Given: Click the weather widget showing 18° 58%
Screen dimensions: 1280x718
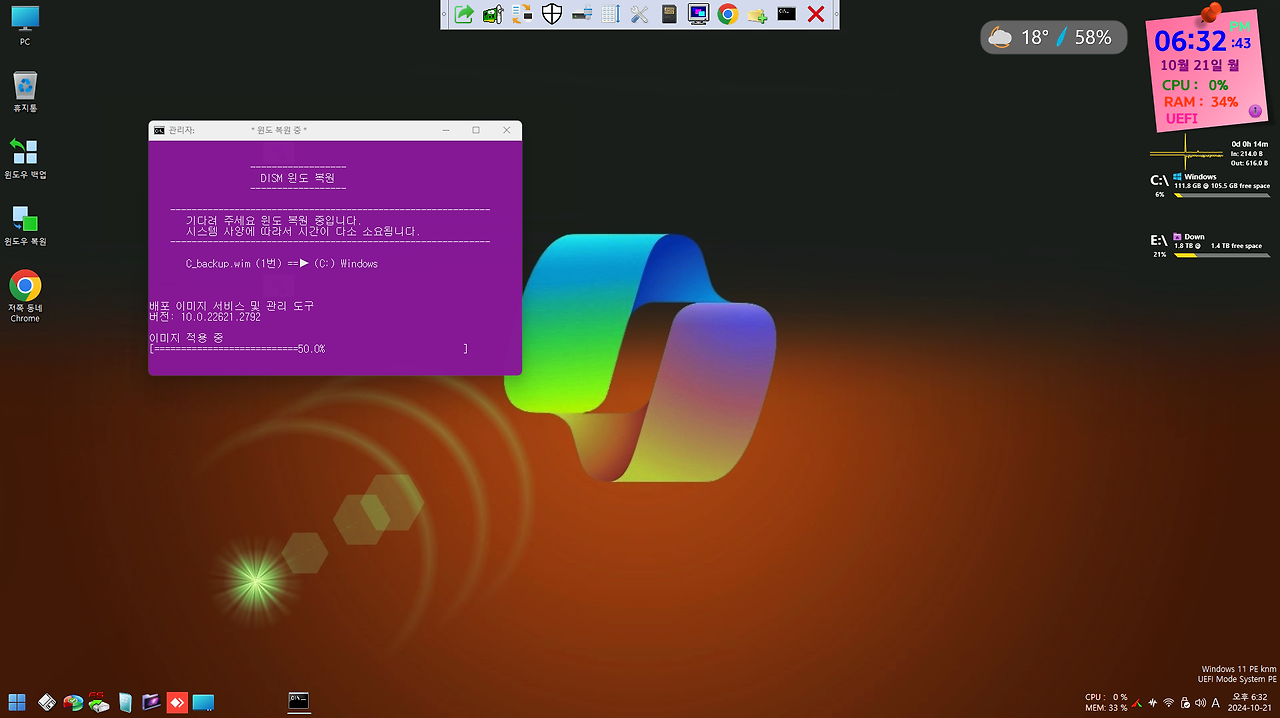Looking at the screenshot, I should (1054, 38).
